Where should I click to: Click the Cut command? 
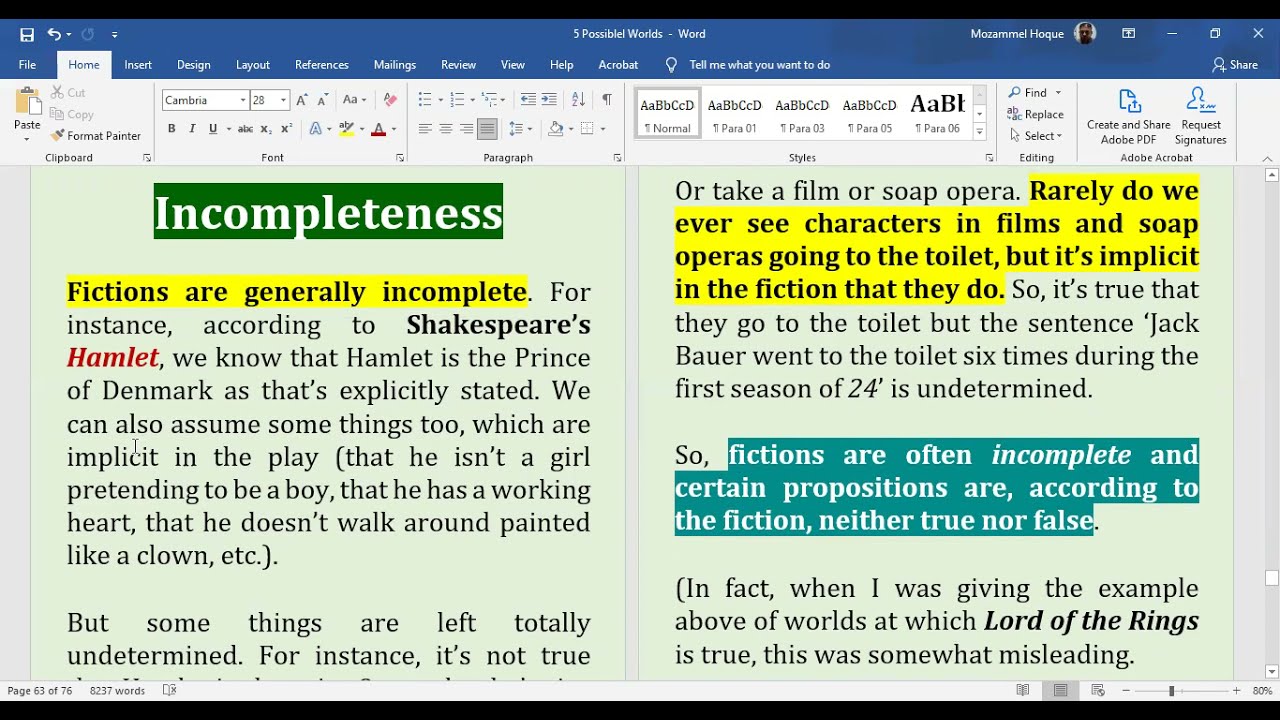coord(68,92)
